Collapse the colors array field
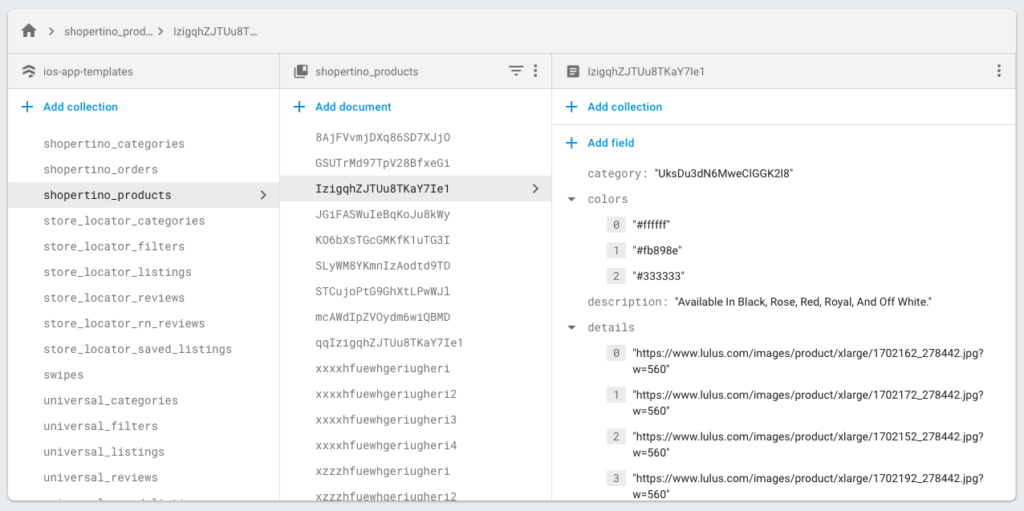 [x=571, y=199]
